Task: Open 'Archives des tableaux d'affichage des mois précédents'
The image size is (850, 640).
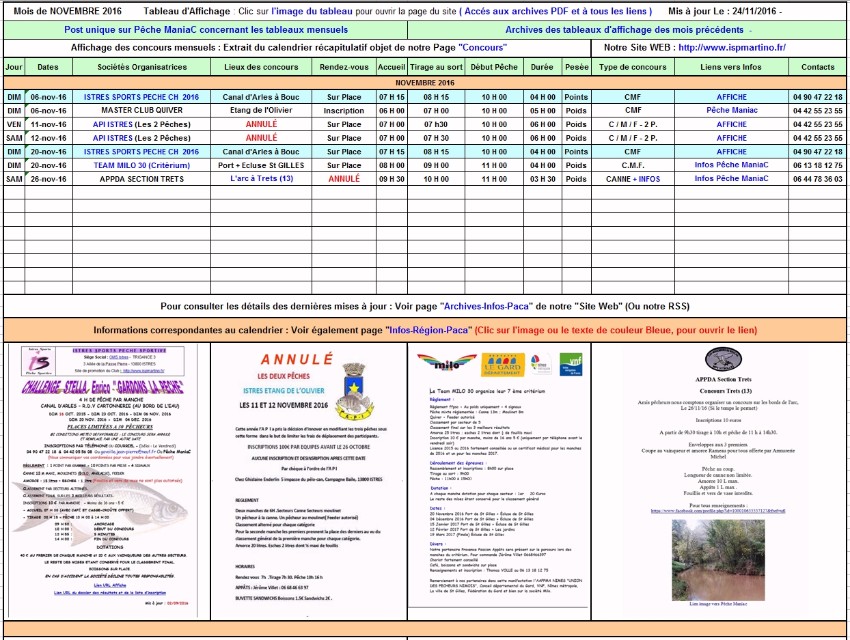Action: (x=624, y=30)
